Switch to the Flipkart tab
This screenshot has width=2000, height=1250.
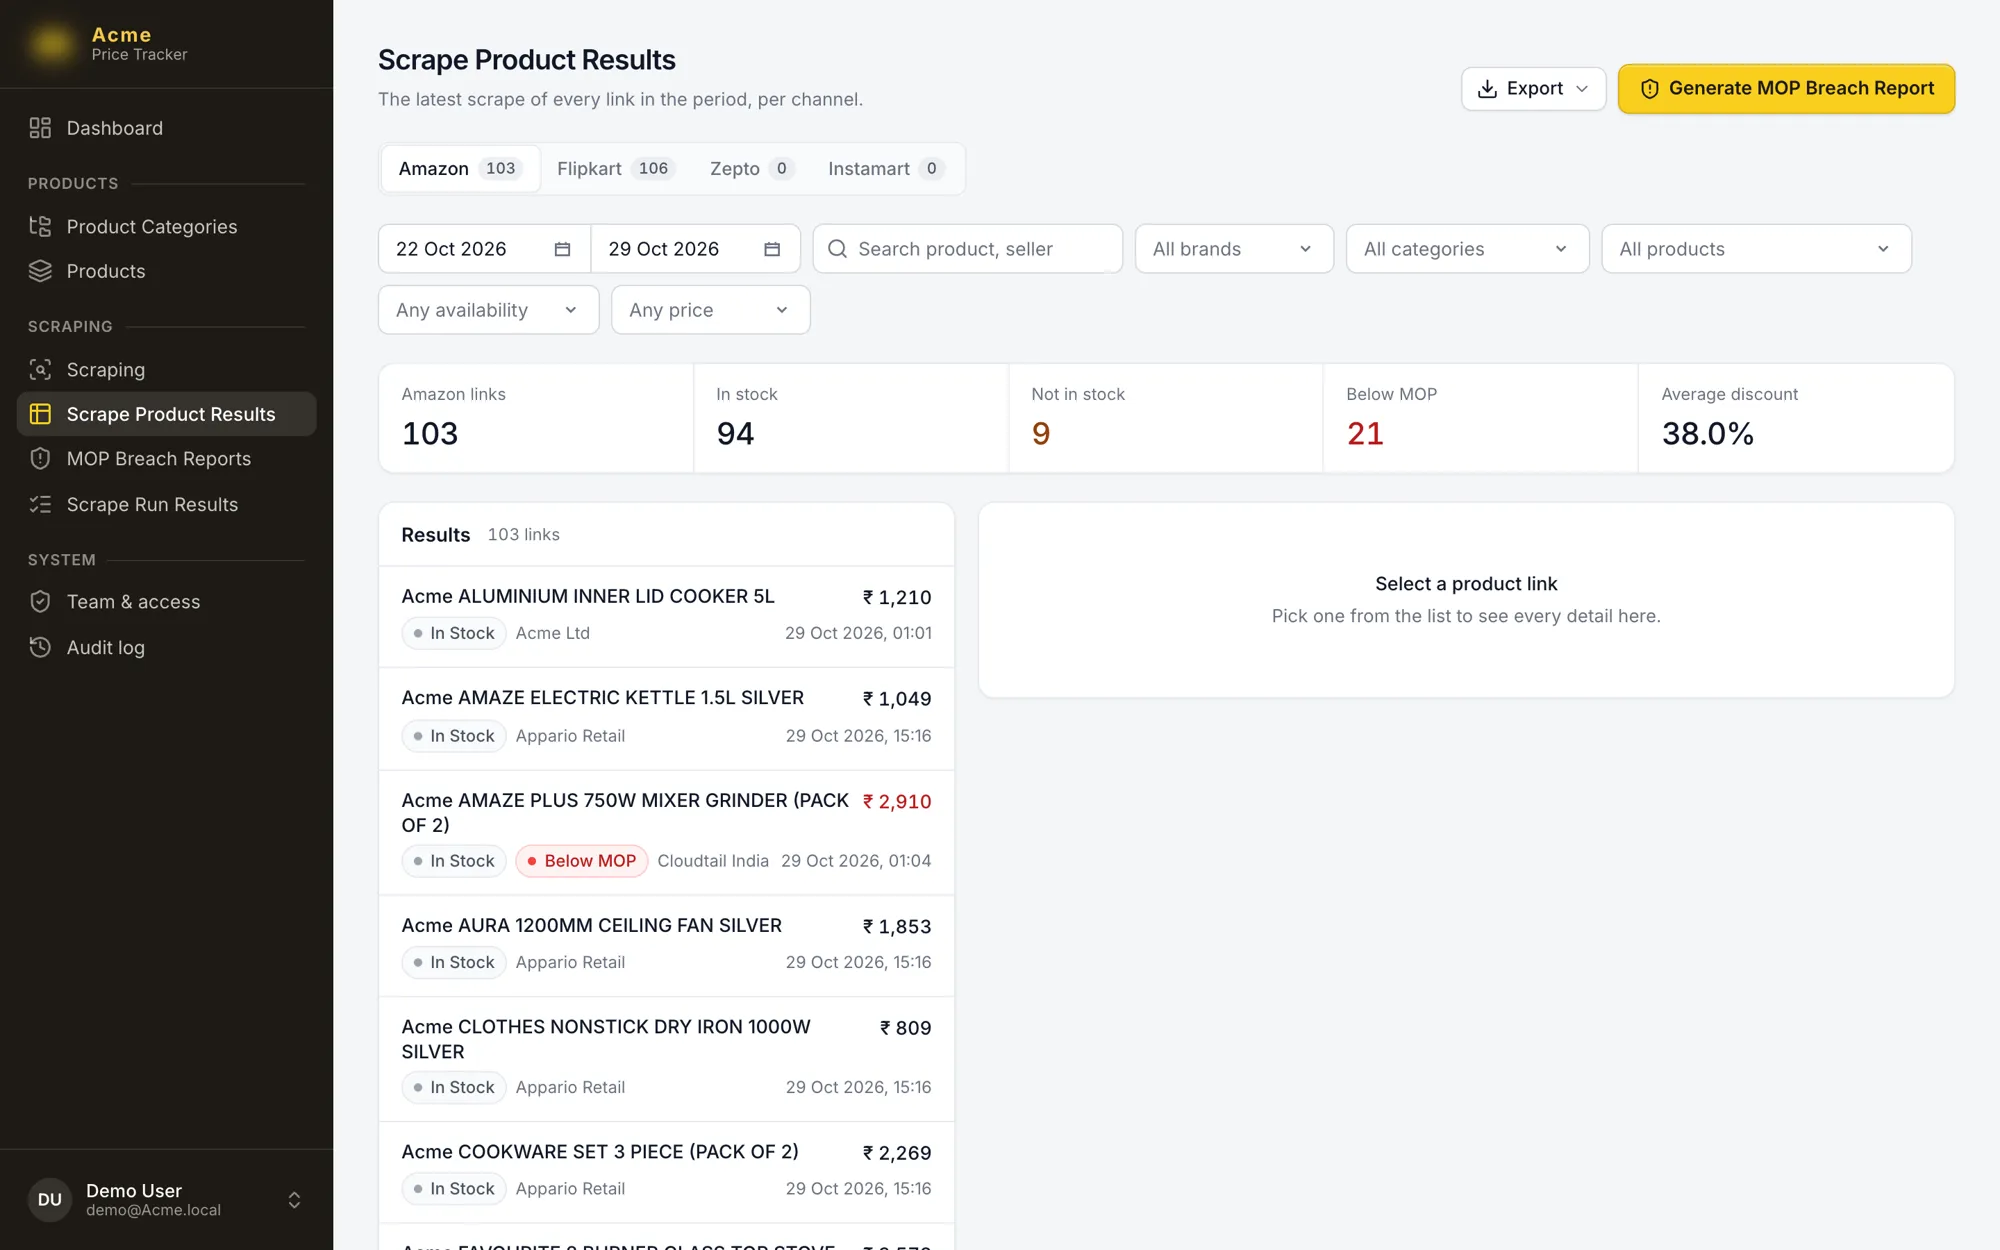point(616,168)
